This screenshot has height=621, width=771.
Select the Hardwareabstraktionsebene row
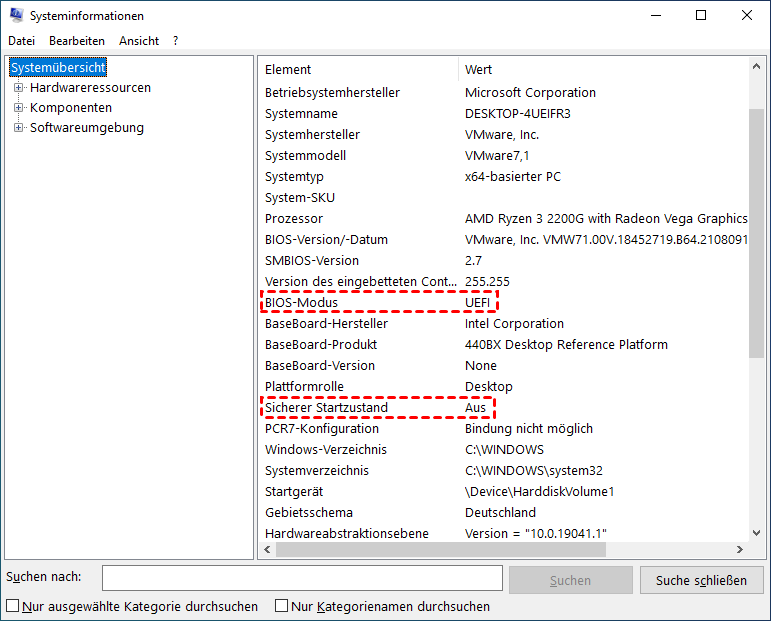(x=504, y=533)
